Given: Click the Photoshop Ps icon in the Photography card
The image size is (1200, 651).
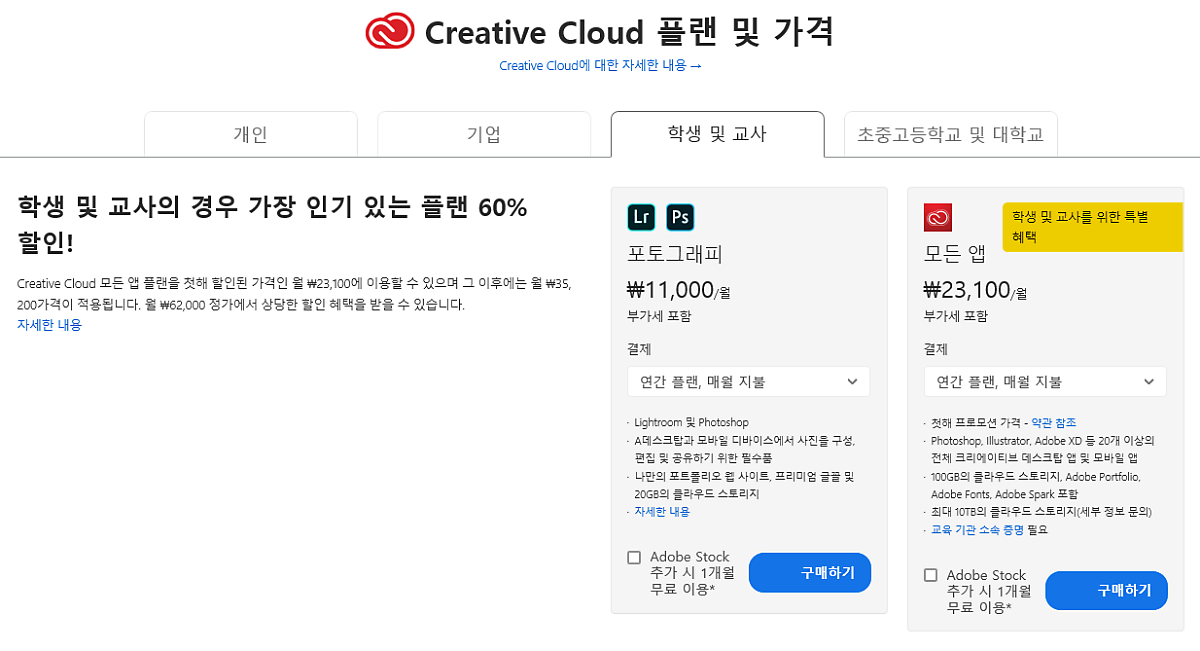Looking at the screenshot, I should [x=680, y=217].
